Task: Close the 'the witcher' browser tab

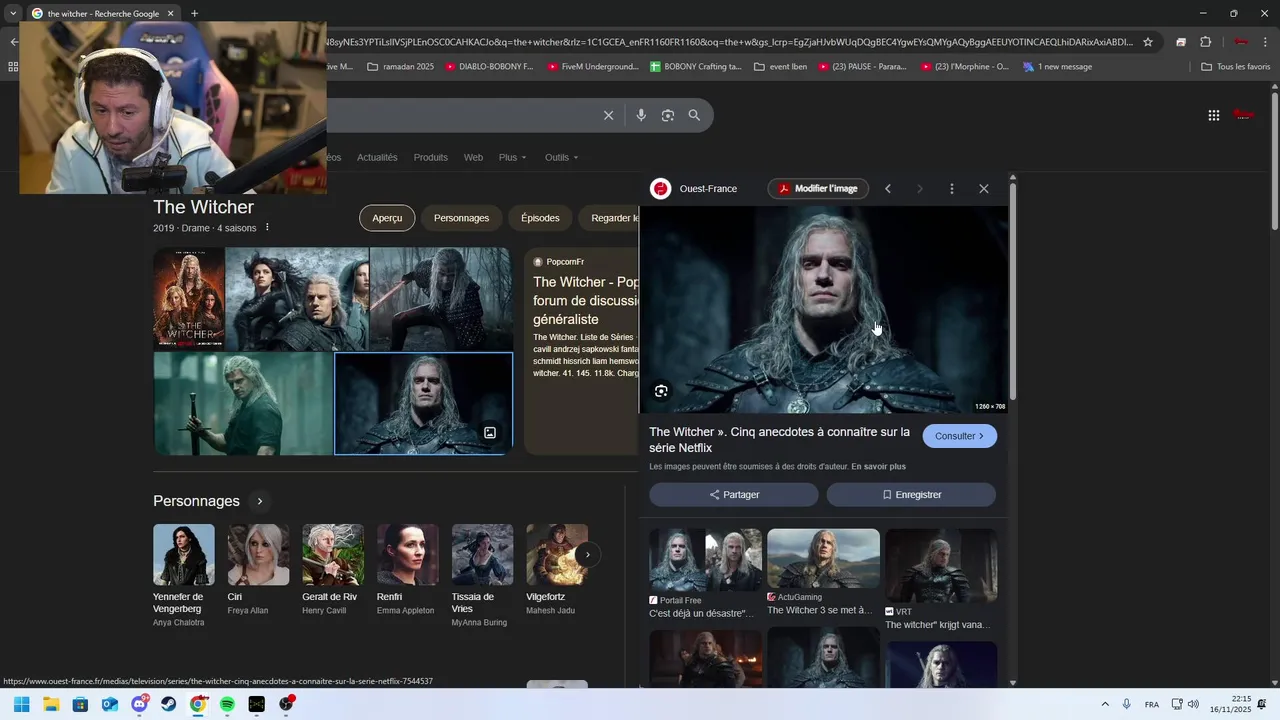Action: [170, 13]
